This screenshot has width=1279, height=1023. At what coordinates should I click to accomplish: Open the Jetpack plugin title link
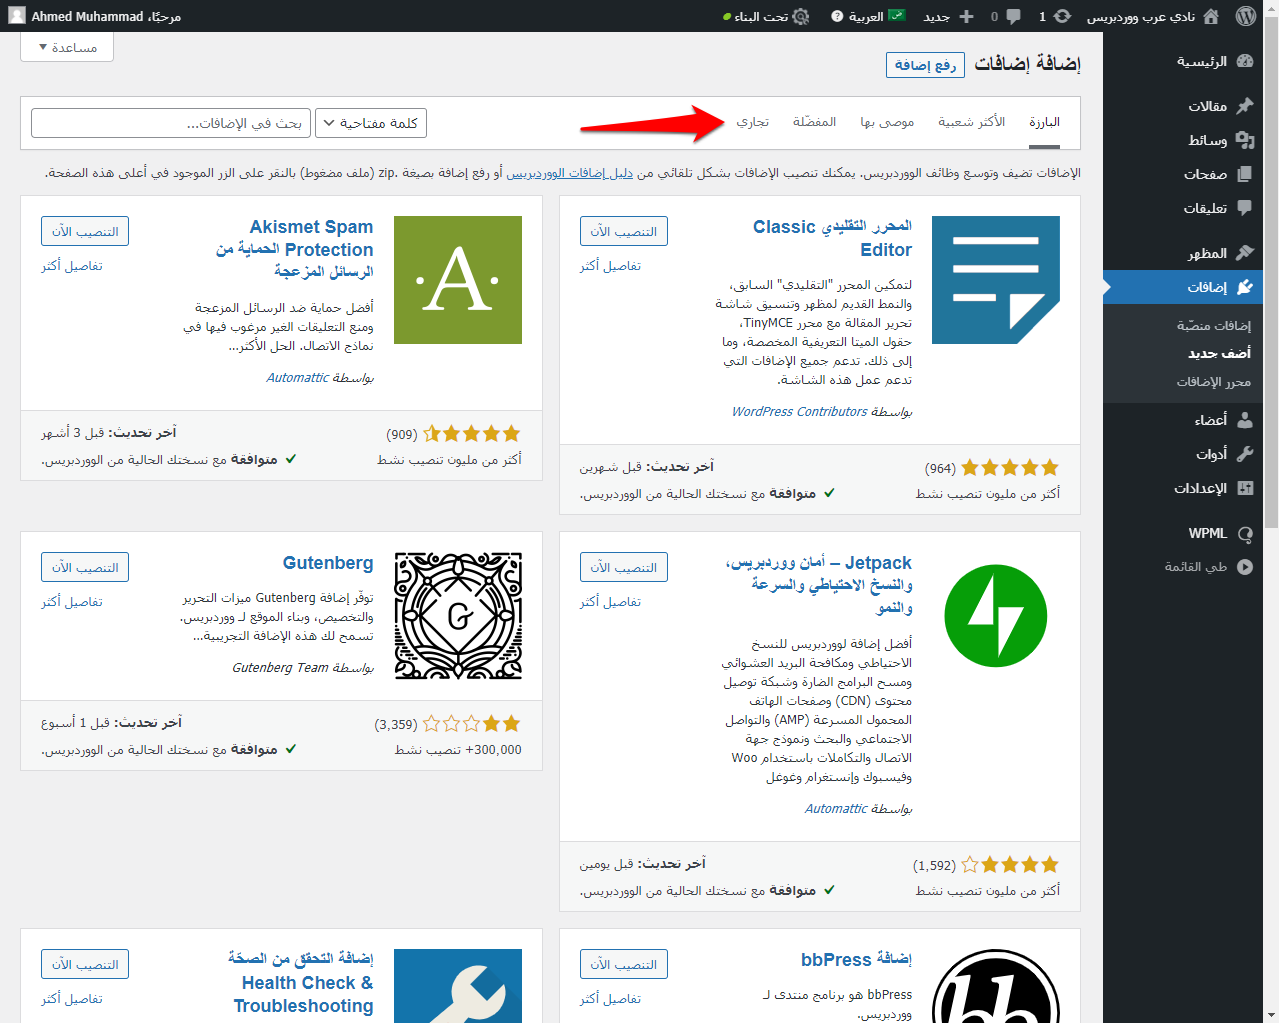coord(820,585)
